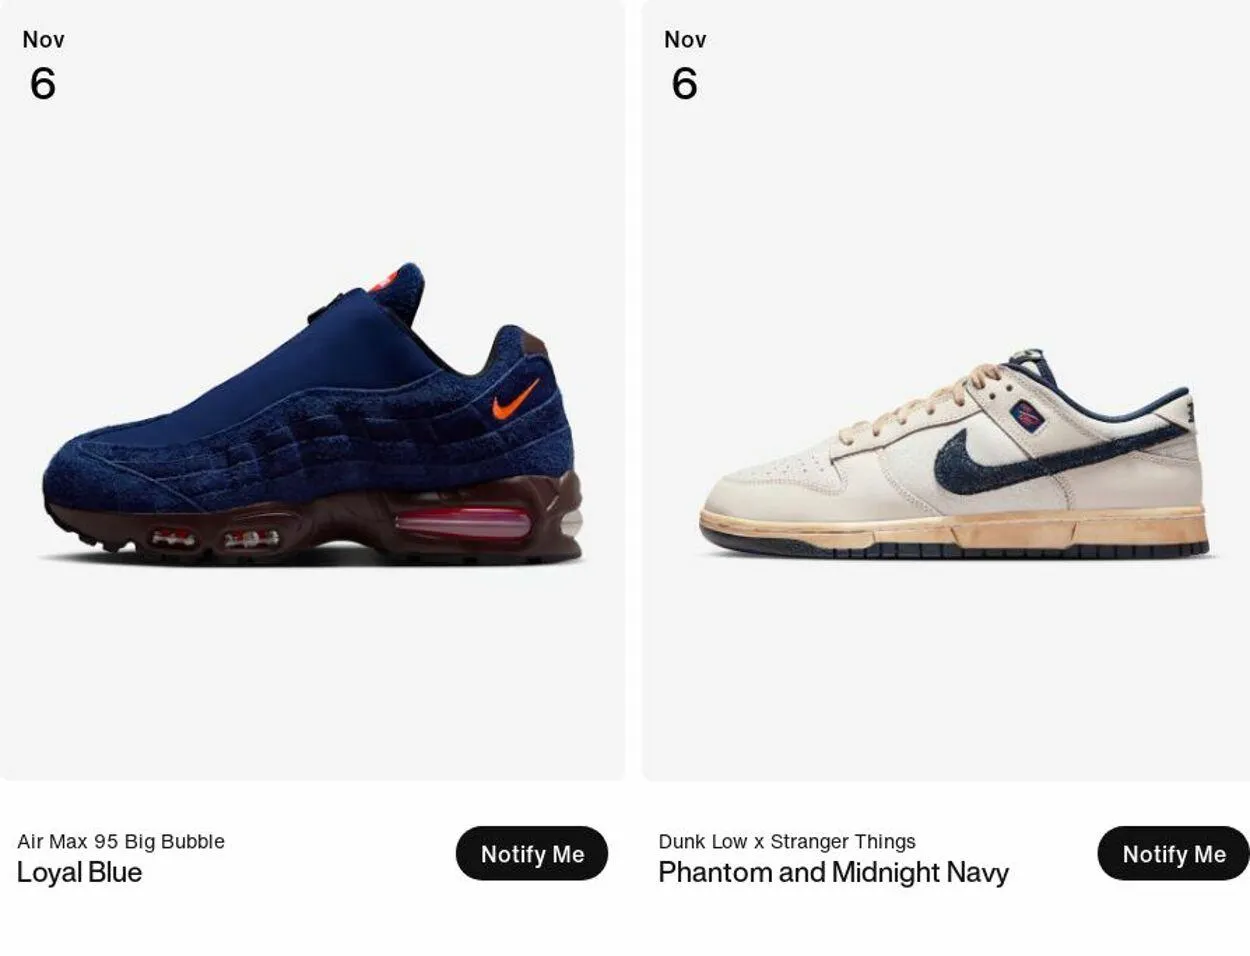Open the navy Air Max 95 shoe image
The width and height of the screenshot is (1250, 956).
pos(312,415)
